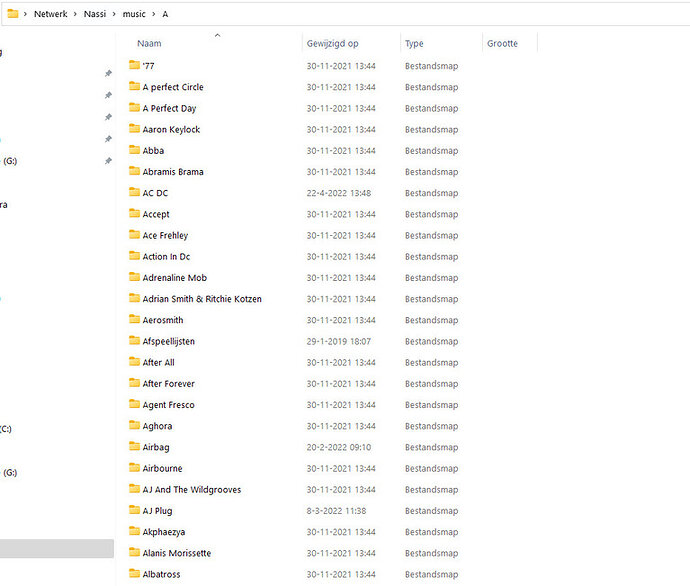Click the Accept folder icon
690x586 pixels.
point(134,213)
